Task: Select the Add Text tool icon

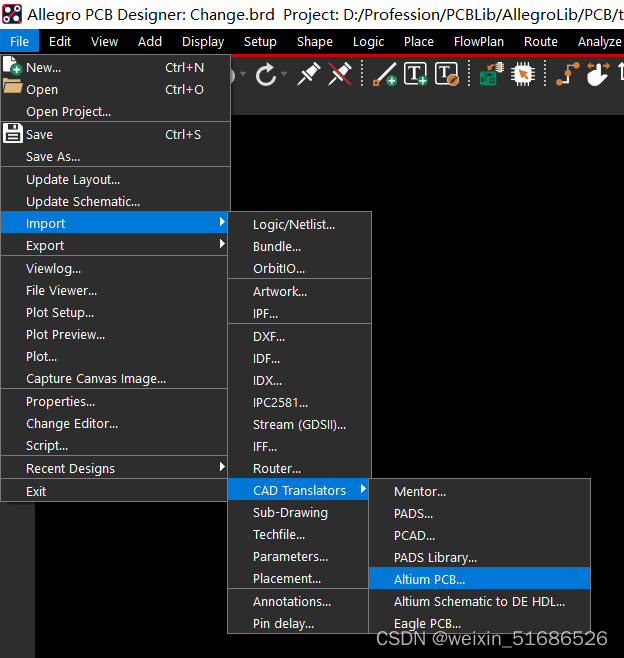Action: (x=415, y=75)
